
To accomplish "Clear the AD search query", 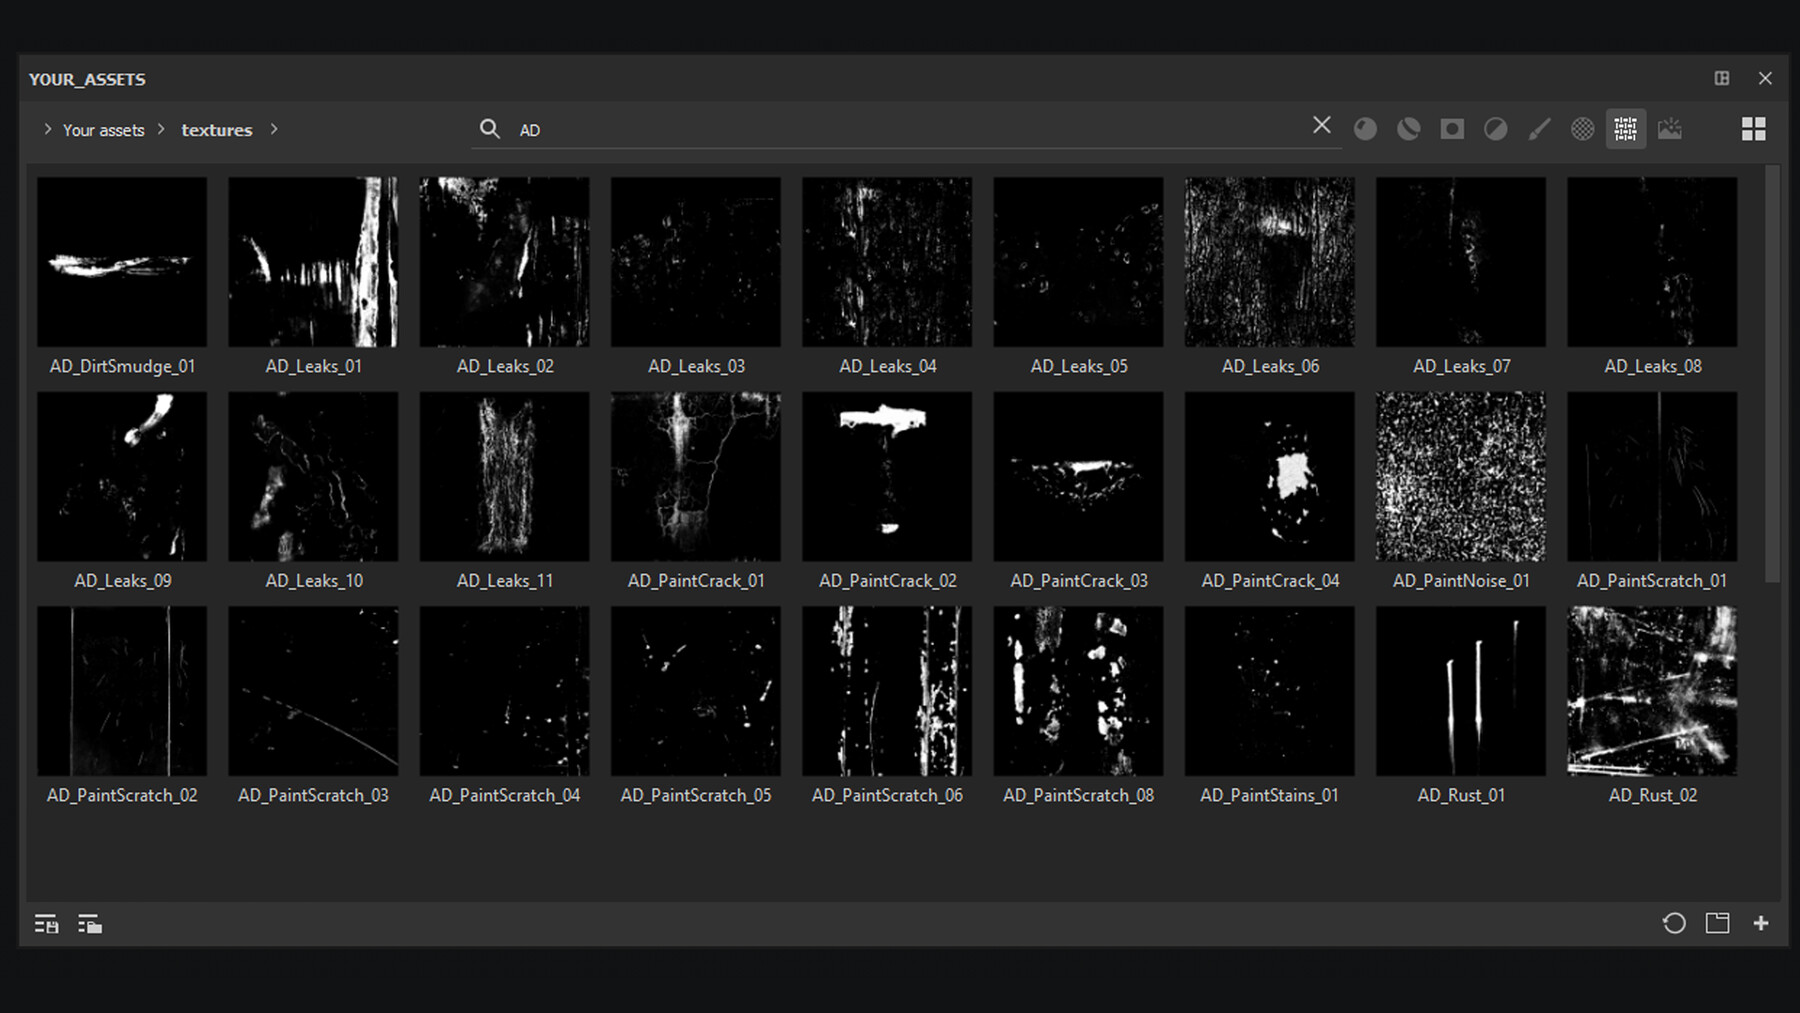I will (1321, 125).
